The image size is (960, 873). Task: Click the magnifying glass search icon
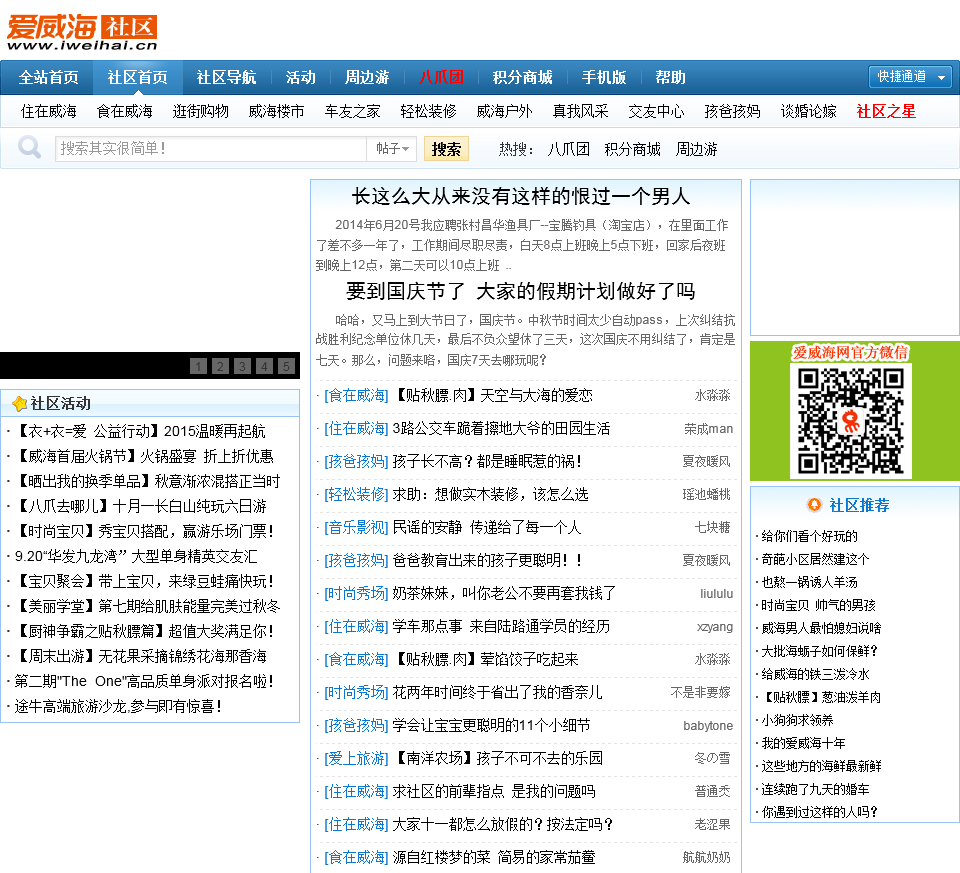coord(30,148)
